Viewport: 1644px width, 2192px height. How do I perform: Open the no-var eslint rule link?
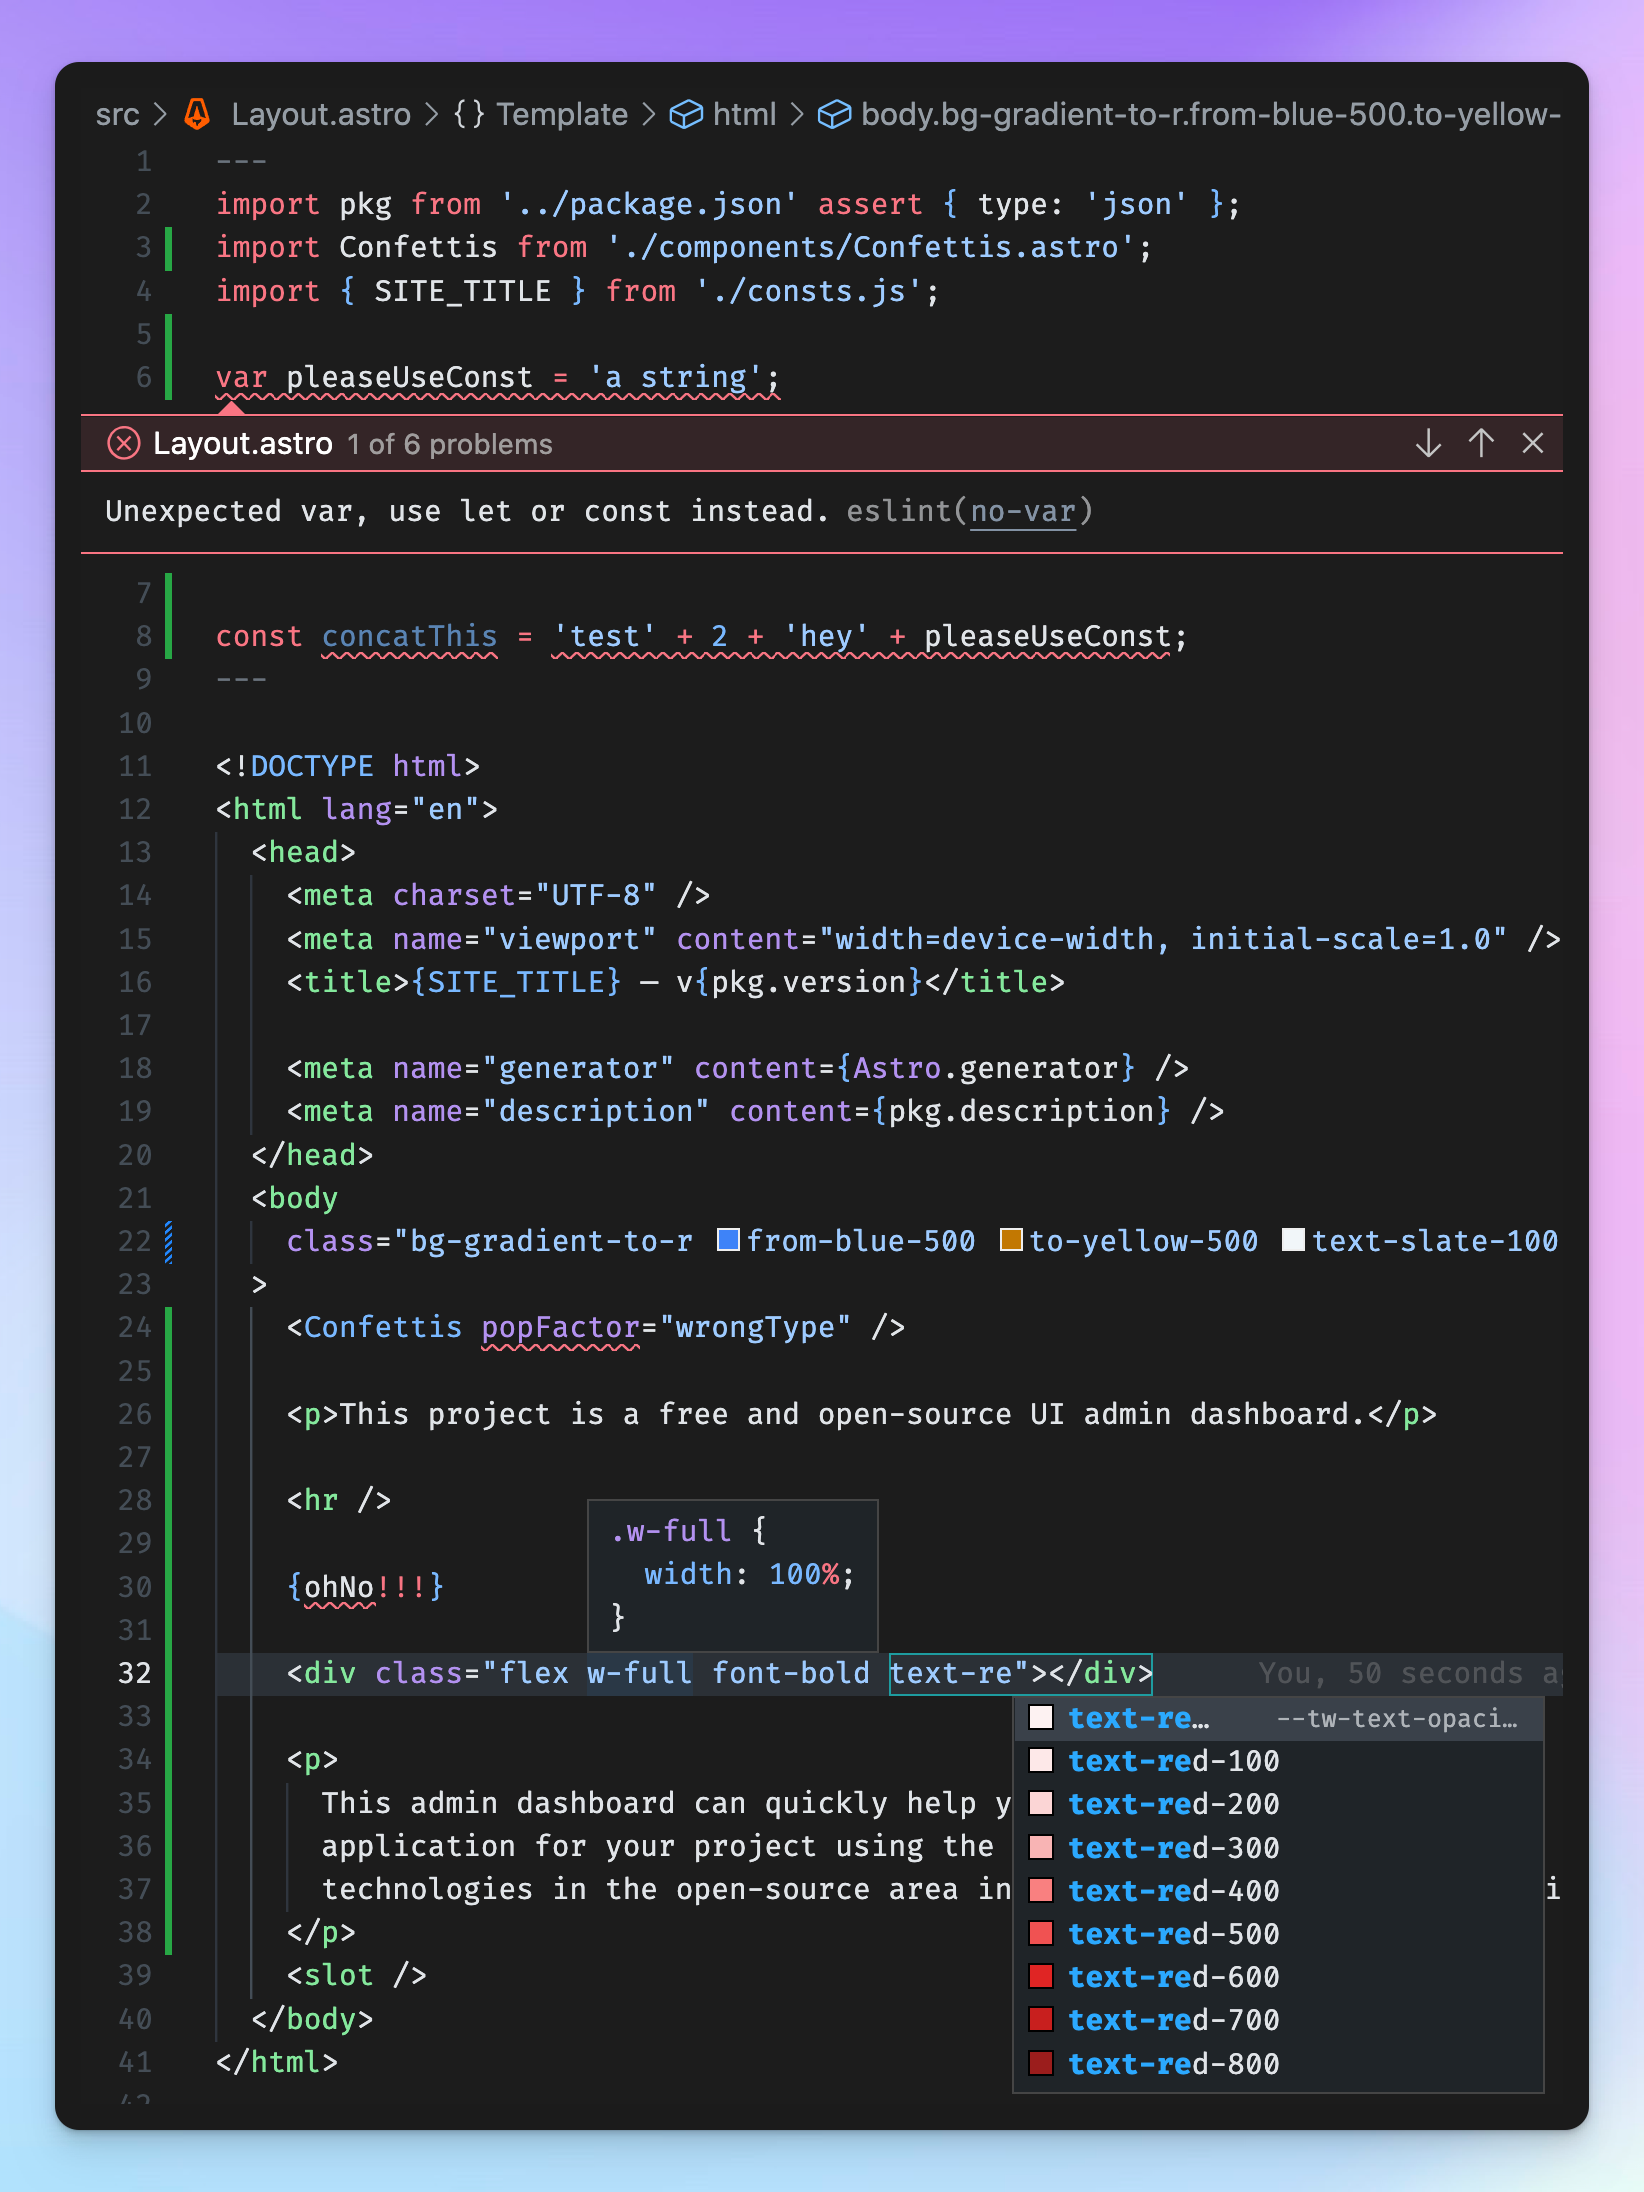(1022, 511)
